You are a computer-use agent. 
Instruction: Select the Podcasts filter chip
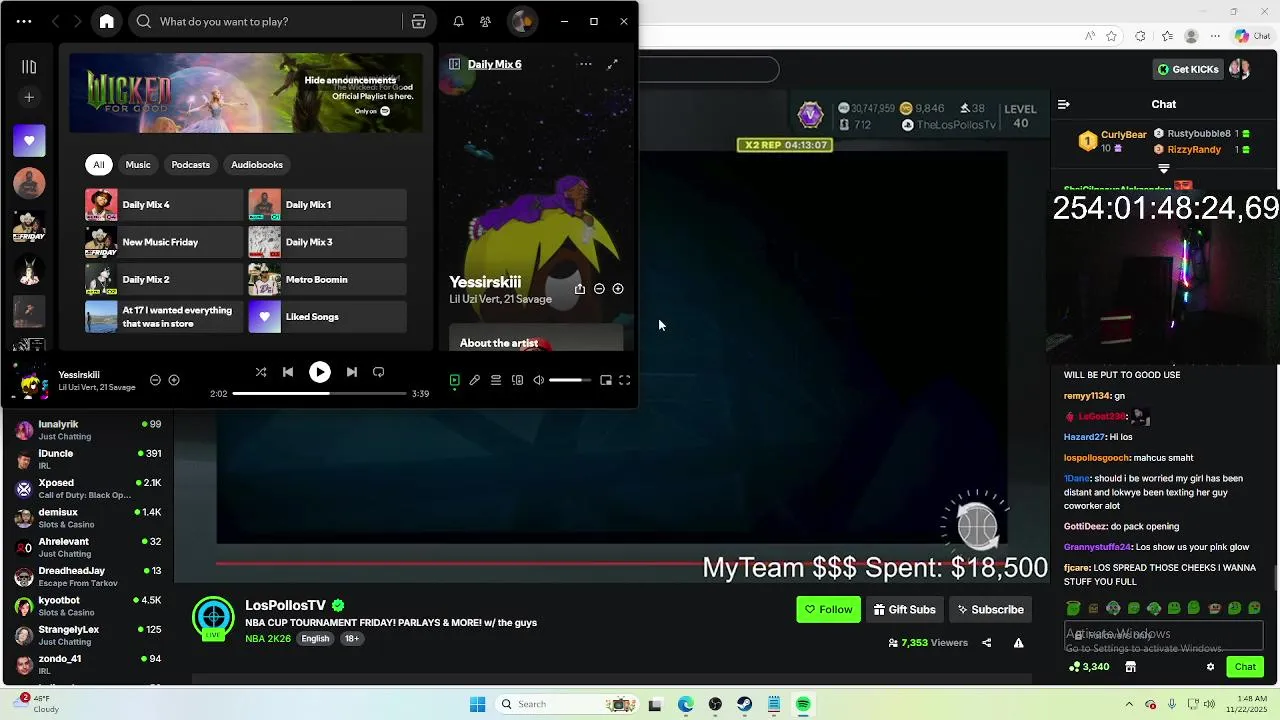tap(190, 165)
